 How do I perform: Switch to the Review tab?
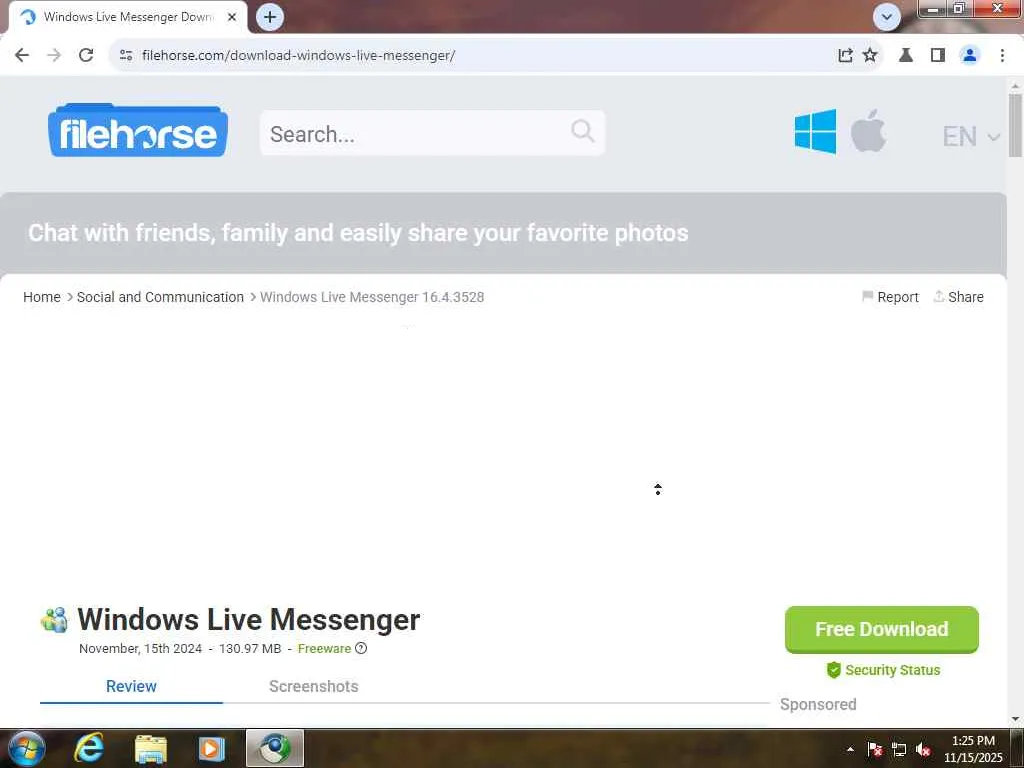click(x=131, y=686)
